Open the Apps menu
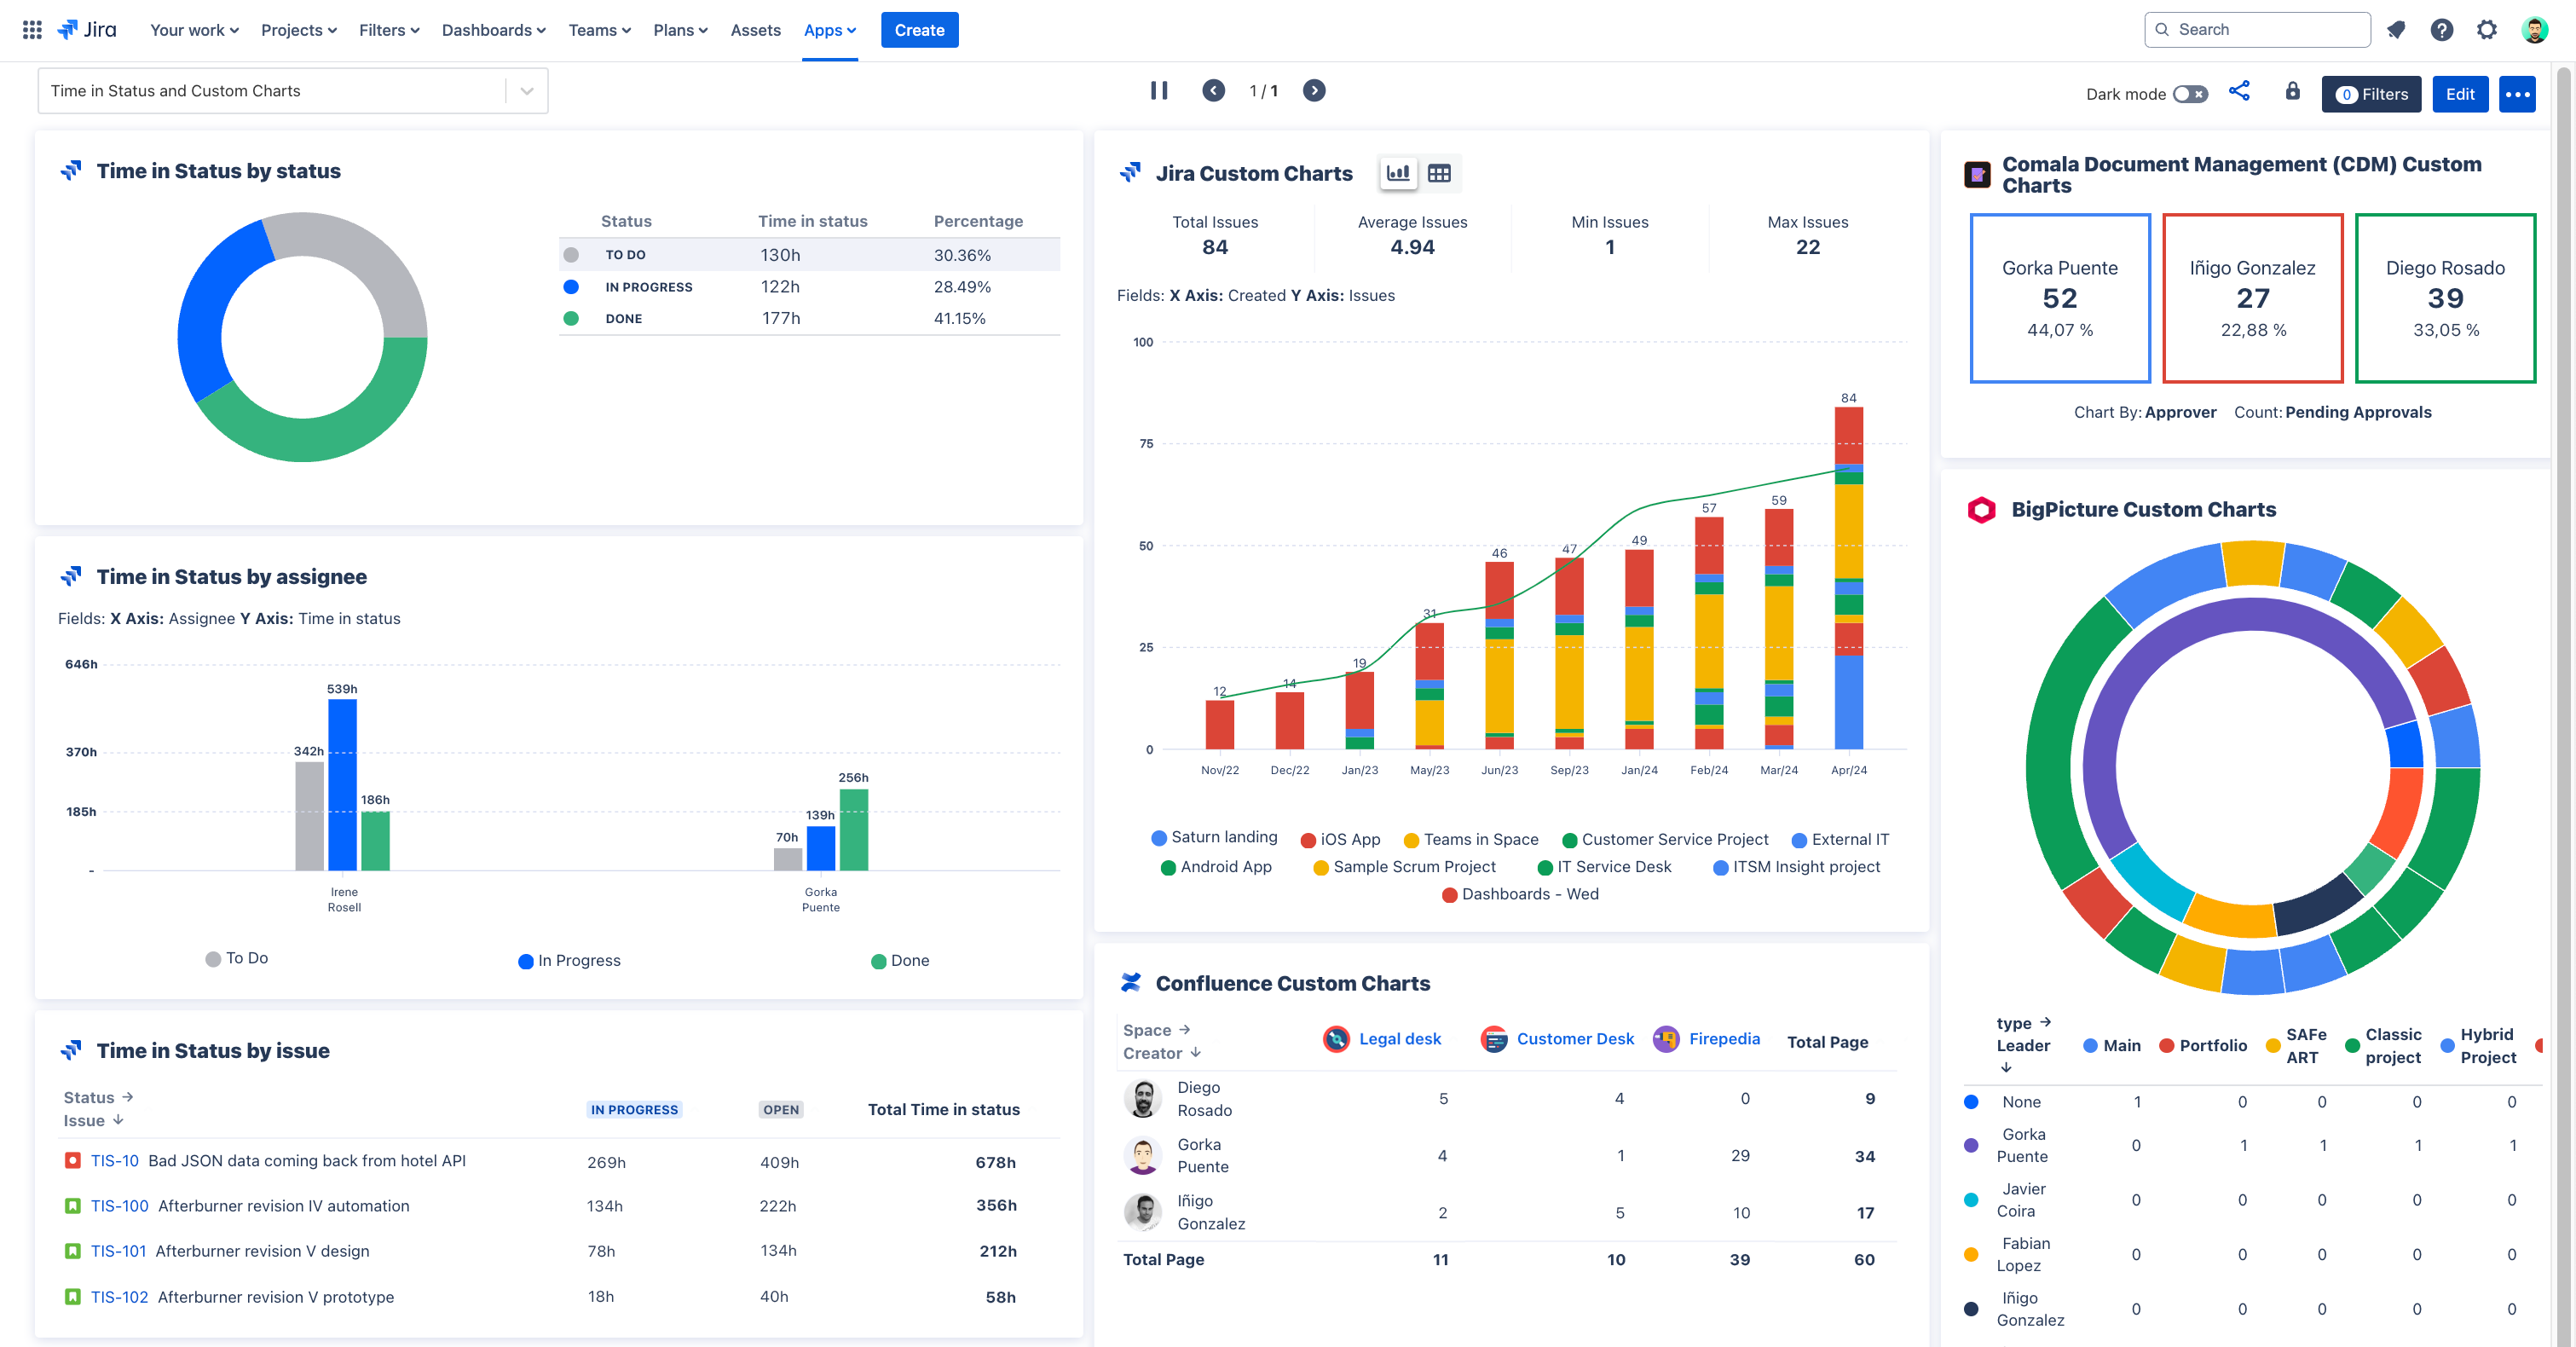Image resolution: width=2576 pixels, height=1347 pixels. click(x=830, y=30)
